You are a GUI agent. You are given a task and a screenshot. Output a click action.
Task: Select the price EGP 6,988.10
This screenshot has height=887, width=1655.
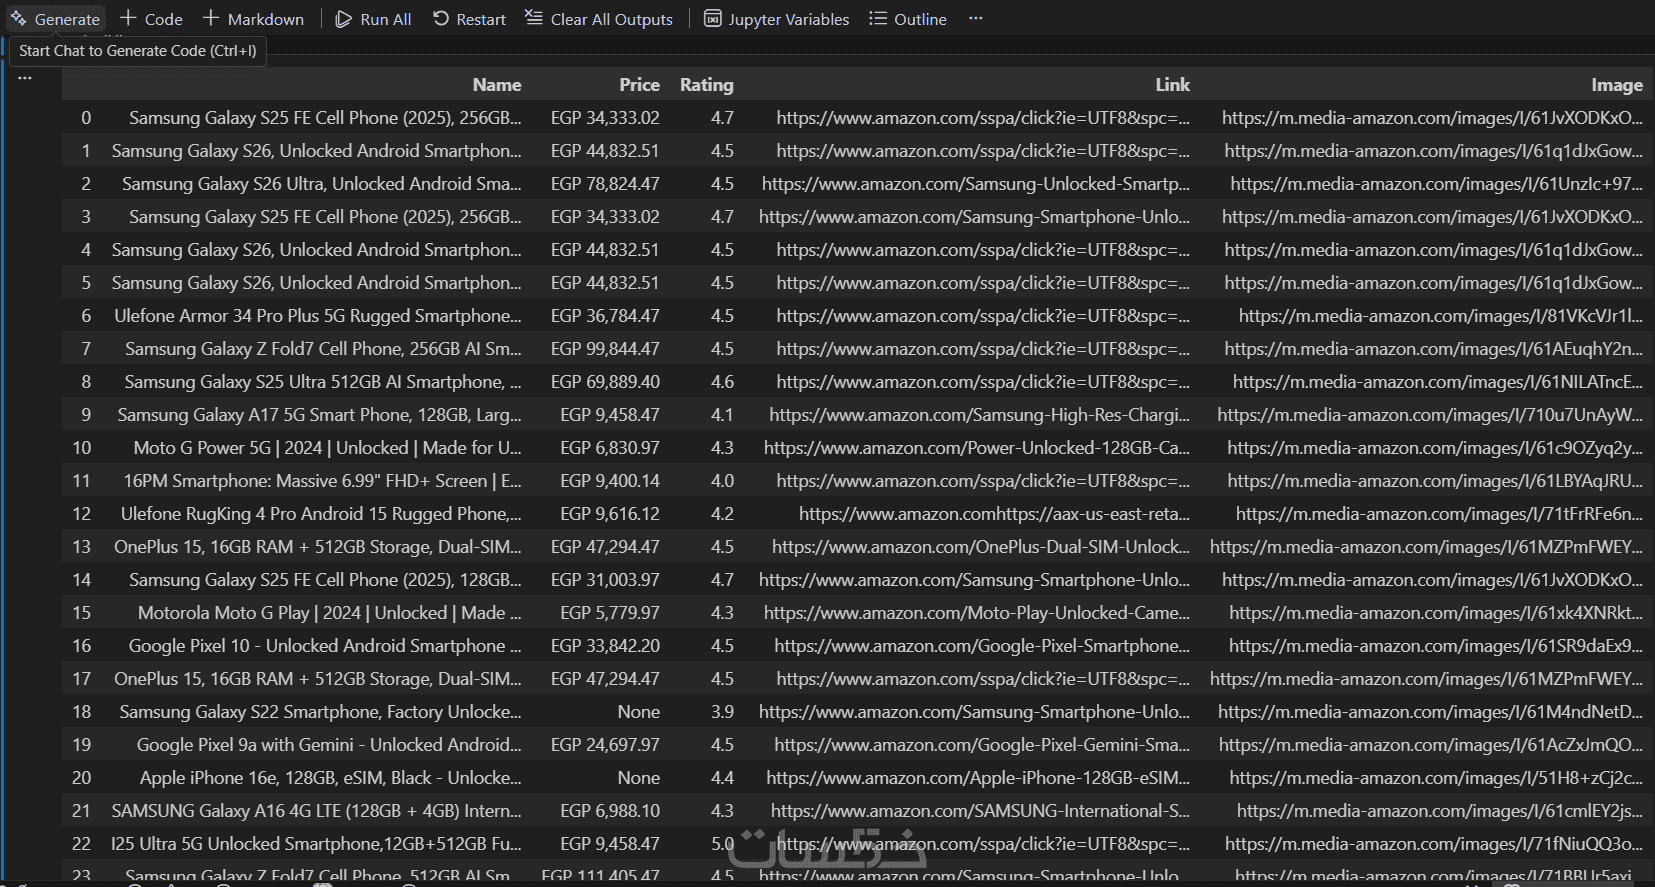click(x=610, y=811)
